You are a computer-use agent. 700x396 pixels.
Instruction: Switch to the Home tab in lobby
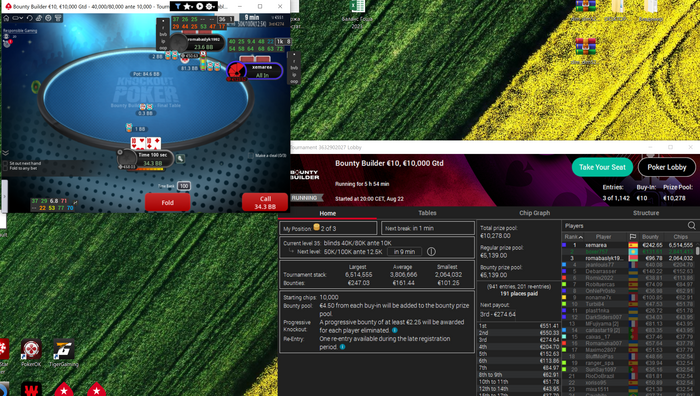pos(327,213)
